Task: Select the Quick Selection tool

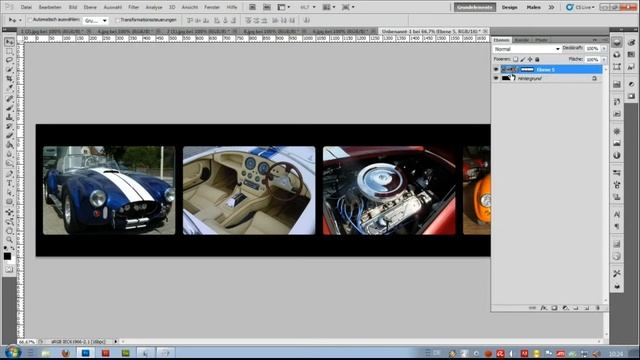Action: tap(9, 69)
